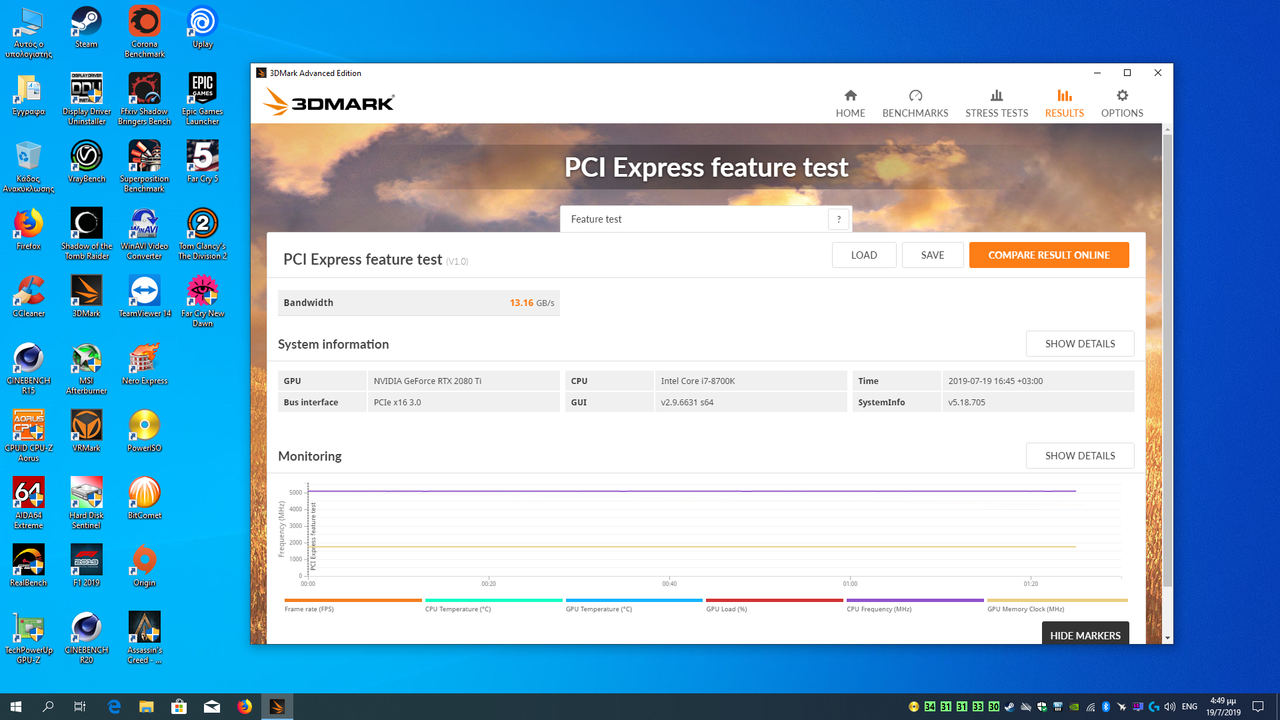1280x720 pixels.
Task: Select Firefox desktop icon
Action: 28,229
